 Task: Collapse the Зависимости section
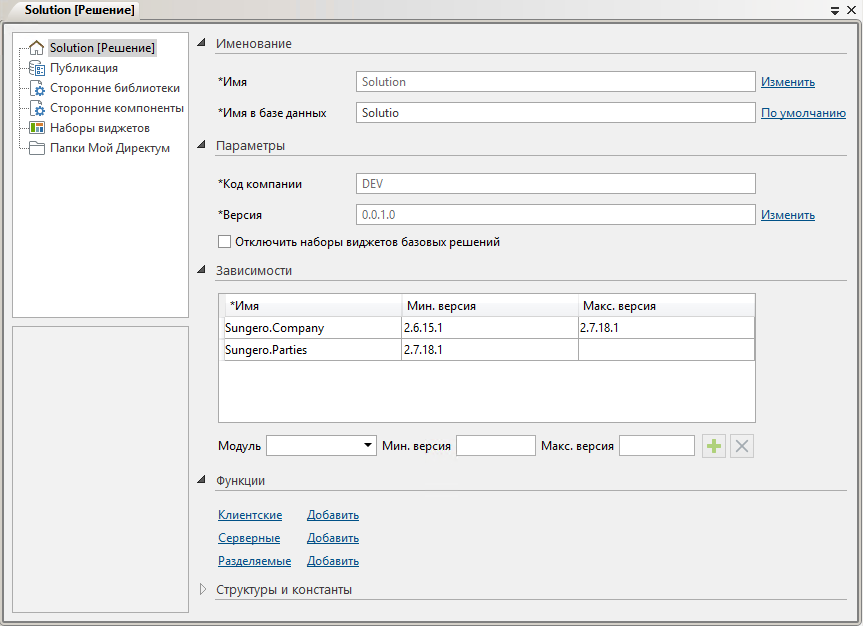click(x=203, y=270)
